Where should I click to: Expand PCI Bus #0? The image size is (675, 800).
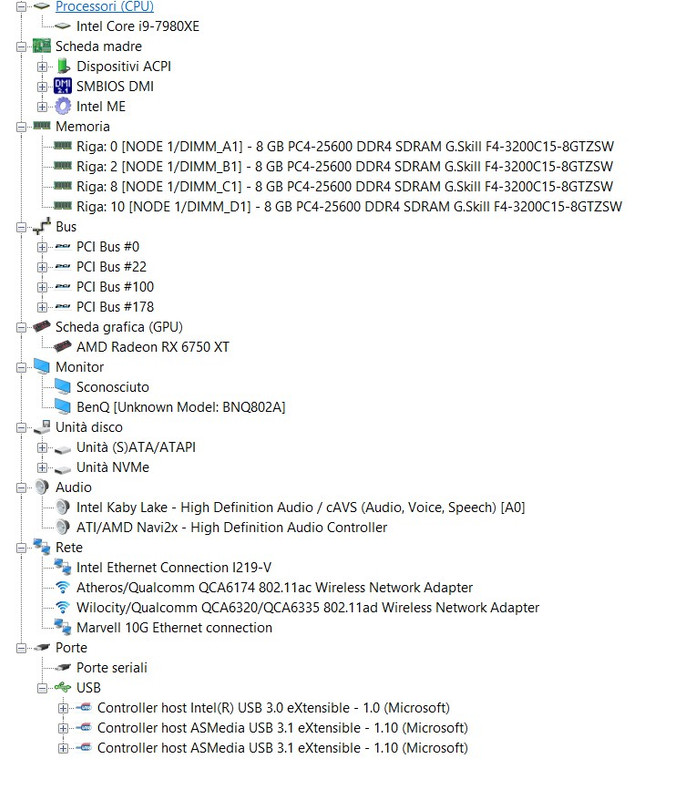coord(42,247)
